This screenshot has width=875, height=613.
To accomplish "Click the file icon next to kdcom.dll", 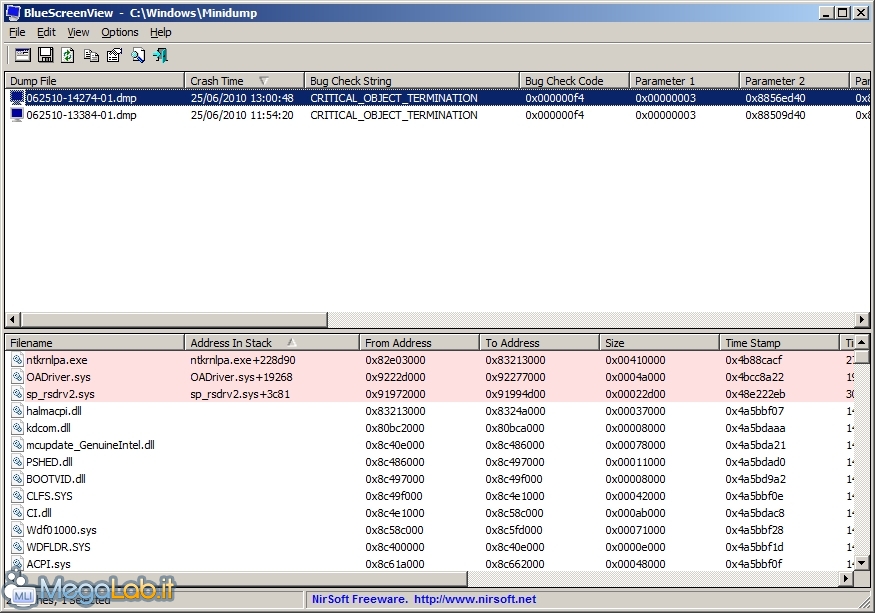I will [x=18, y=428].
